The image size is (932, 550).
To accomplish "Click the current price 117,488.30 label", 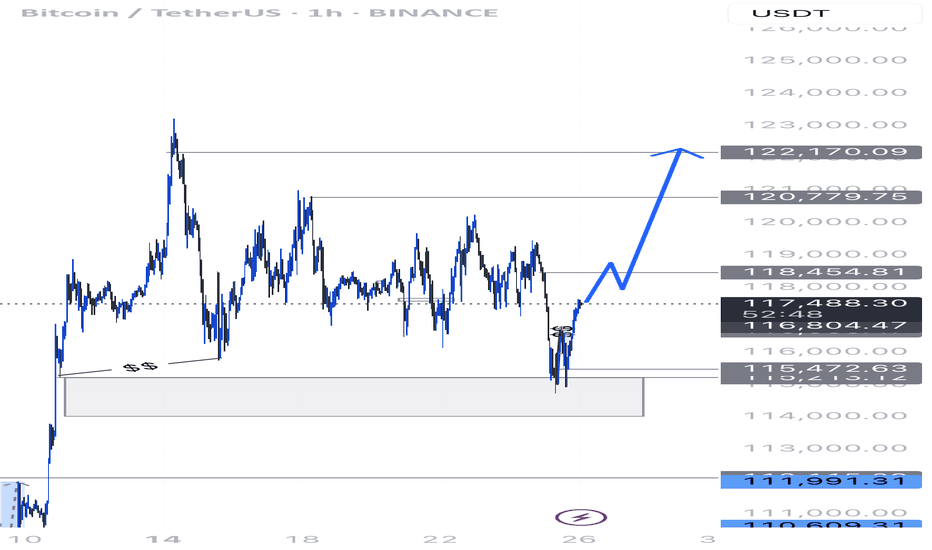I will pyautogui.click(x=814, y=302).
